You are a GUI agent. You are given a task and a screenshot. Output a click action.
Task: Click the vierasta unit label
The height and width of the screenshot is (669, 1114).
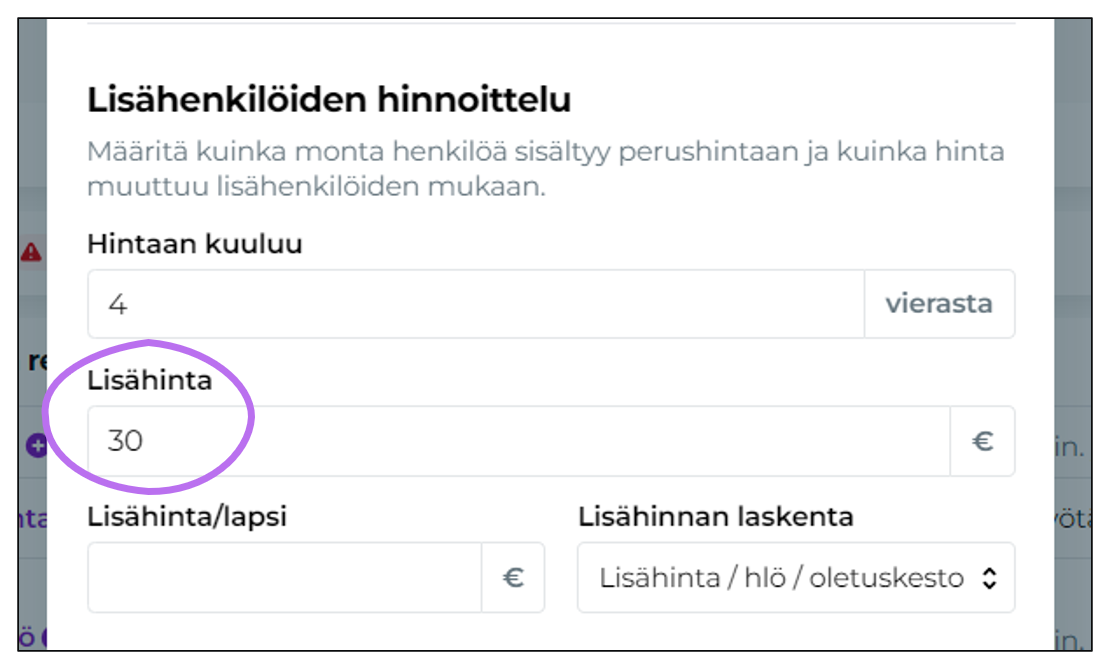(940, 304)
